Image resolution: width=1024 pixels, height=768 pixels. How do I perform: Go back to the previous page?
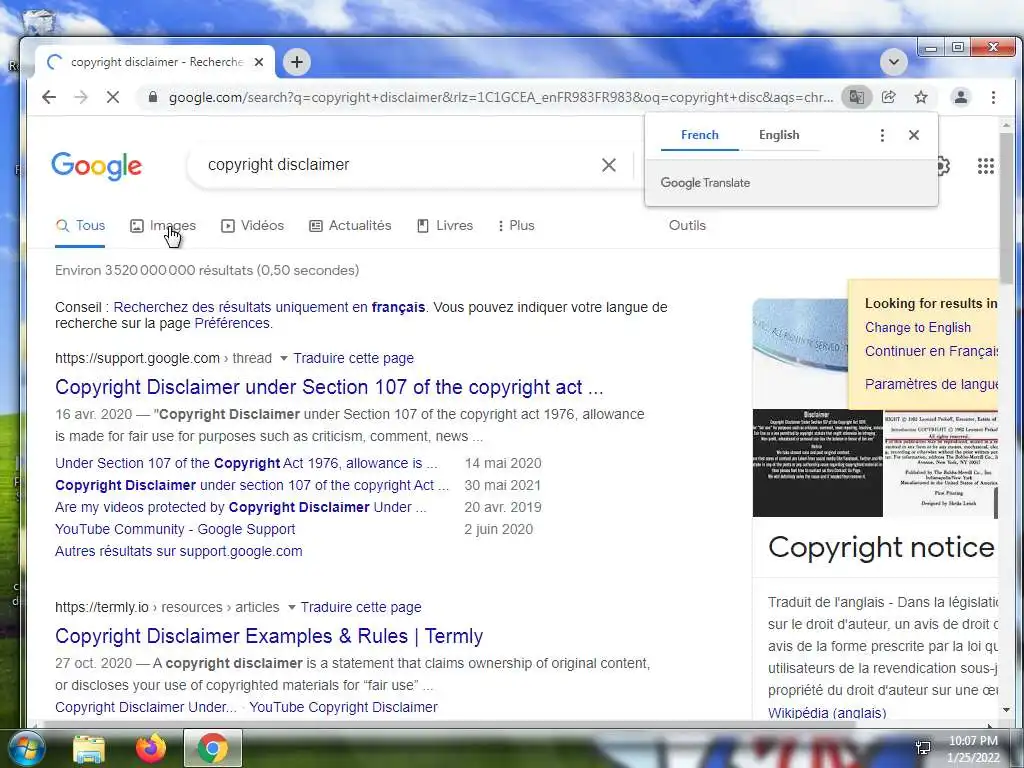pyautogui.click(x=49, y=97)
